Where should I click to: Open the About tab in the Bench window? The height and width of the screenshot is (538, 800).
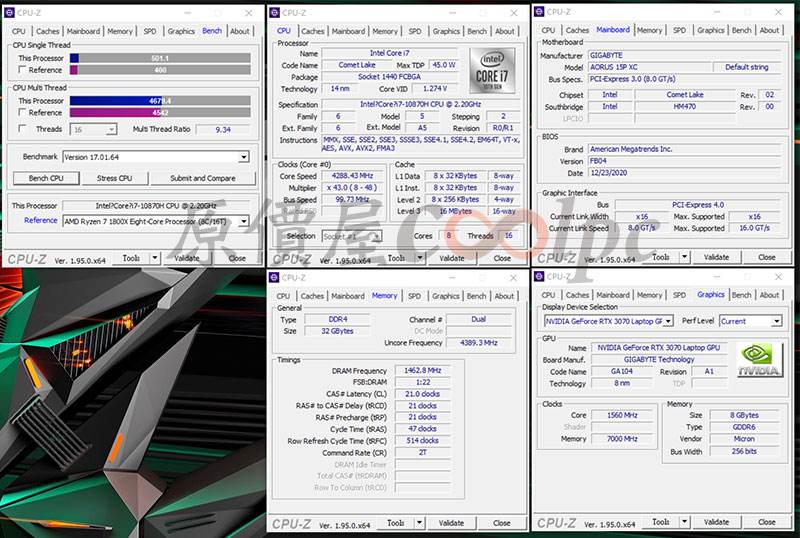(240, 31)
